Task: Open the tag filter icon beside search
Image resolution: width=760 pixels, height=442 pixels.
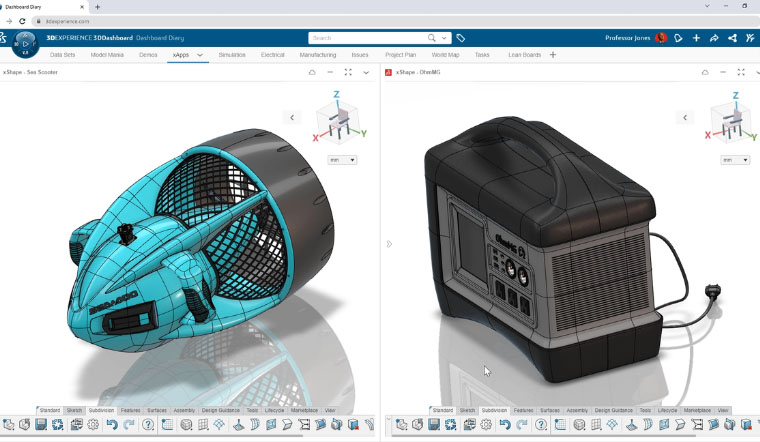Action: coord(461,38)
